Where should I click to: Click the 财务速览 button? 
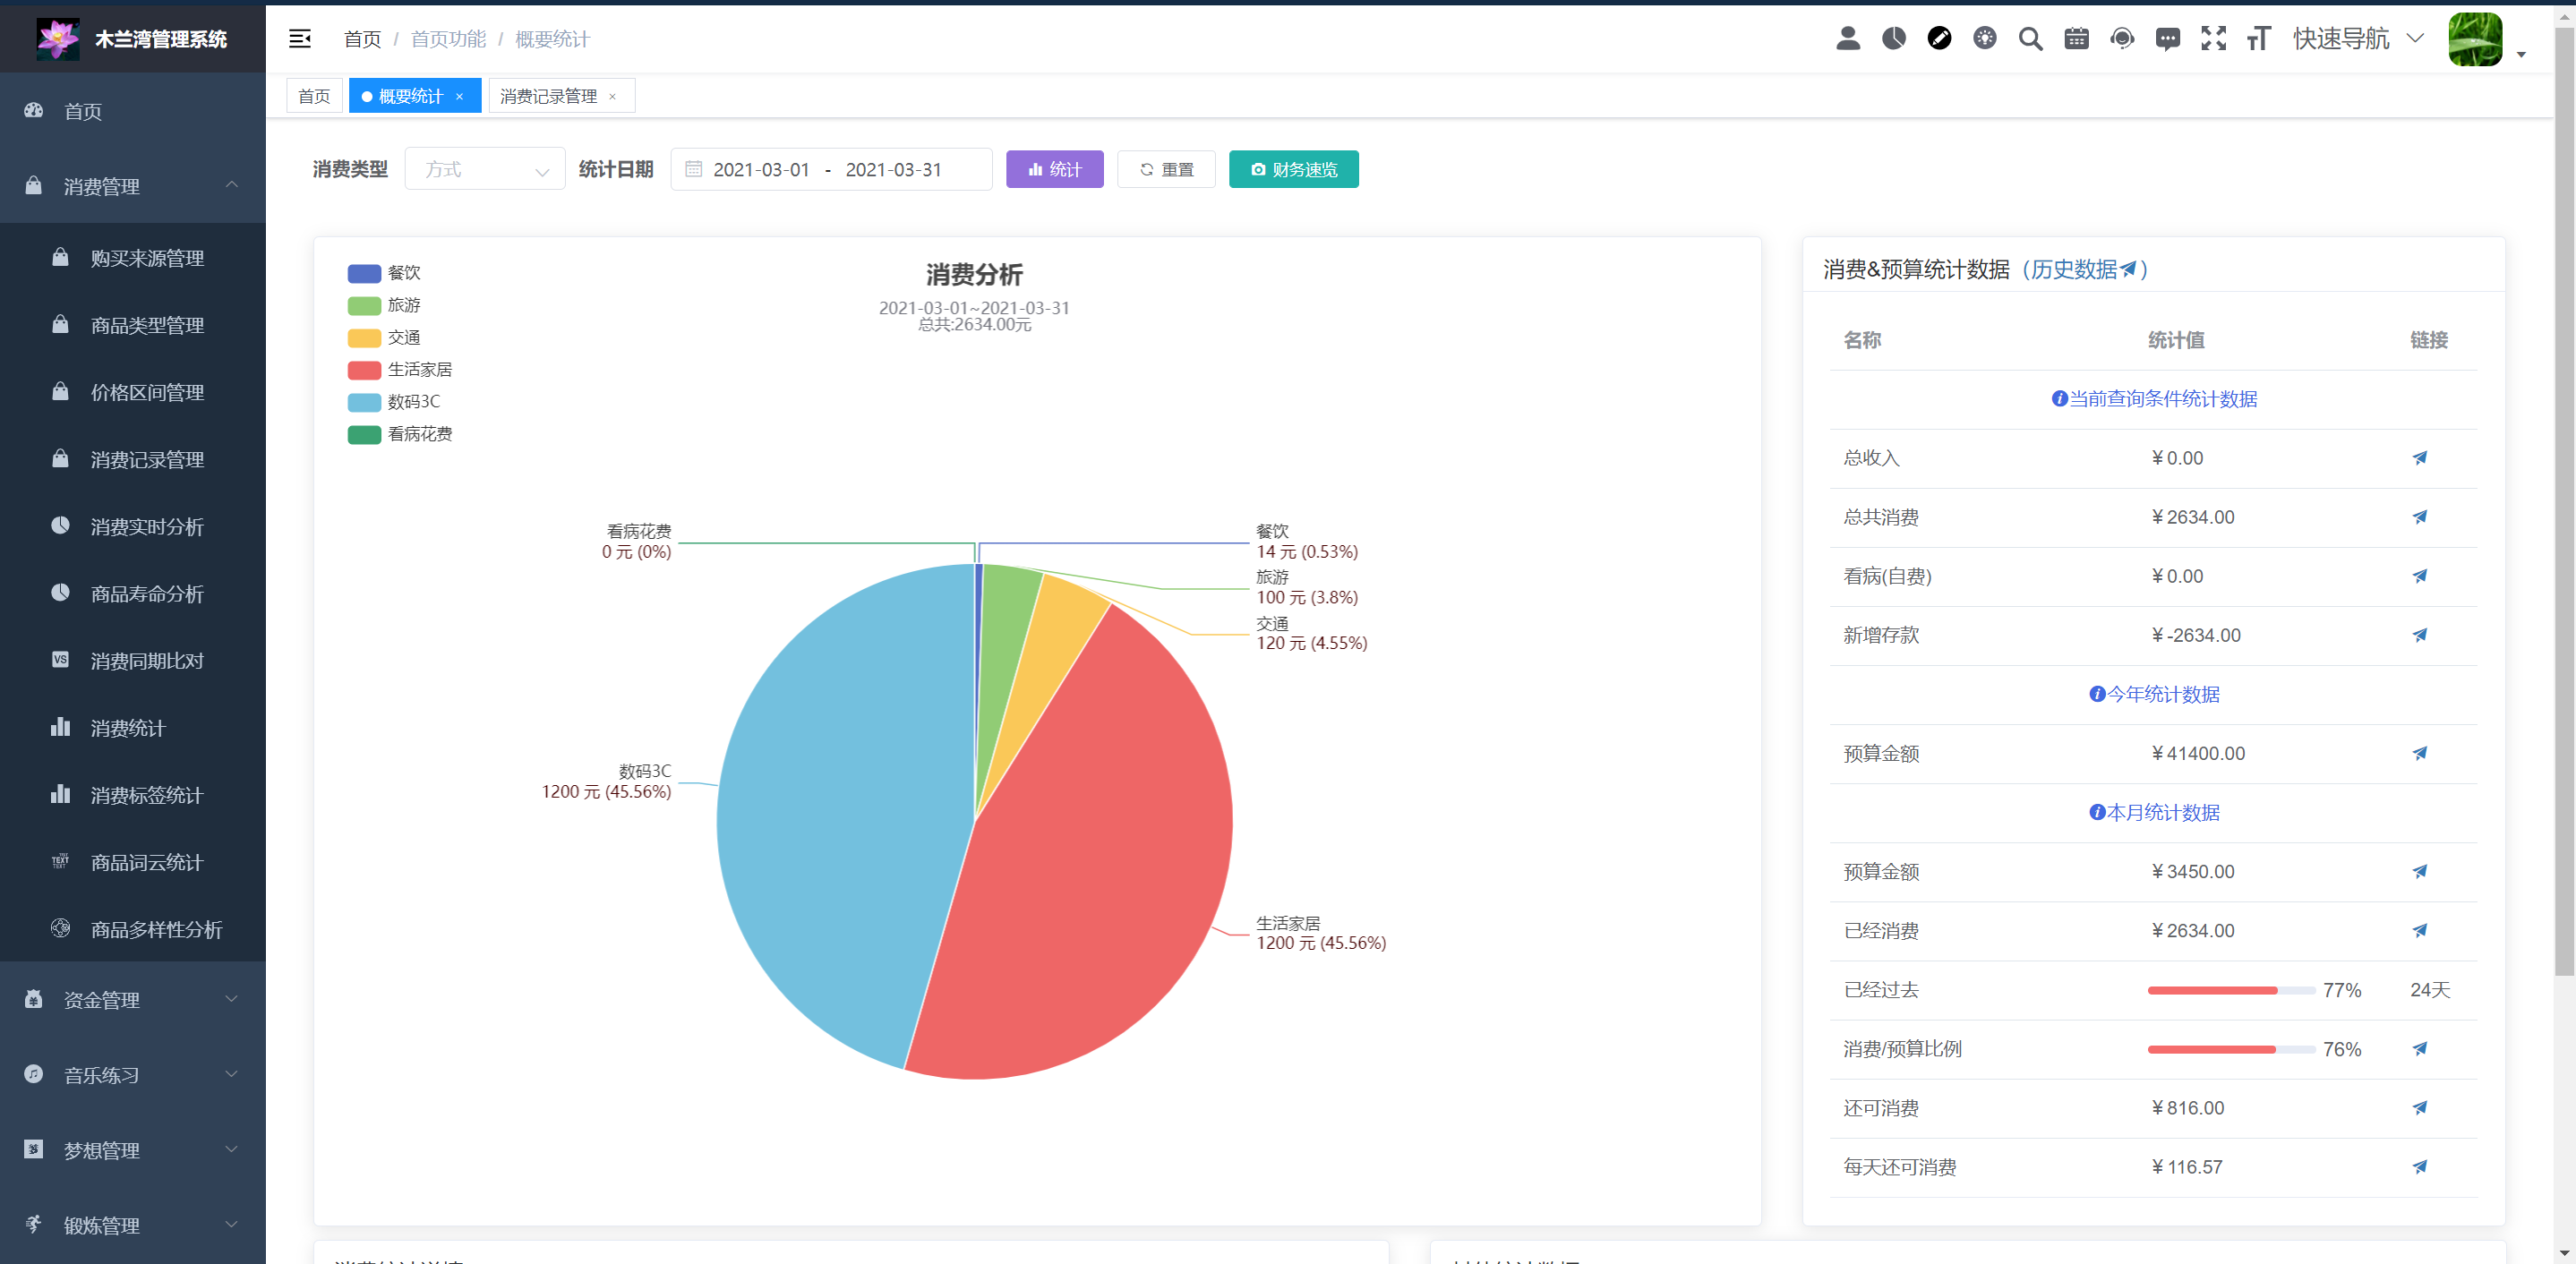[1293, 169]
